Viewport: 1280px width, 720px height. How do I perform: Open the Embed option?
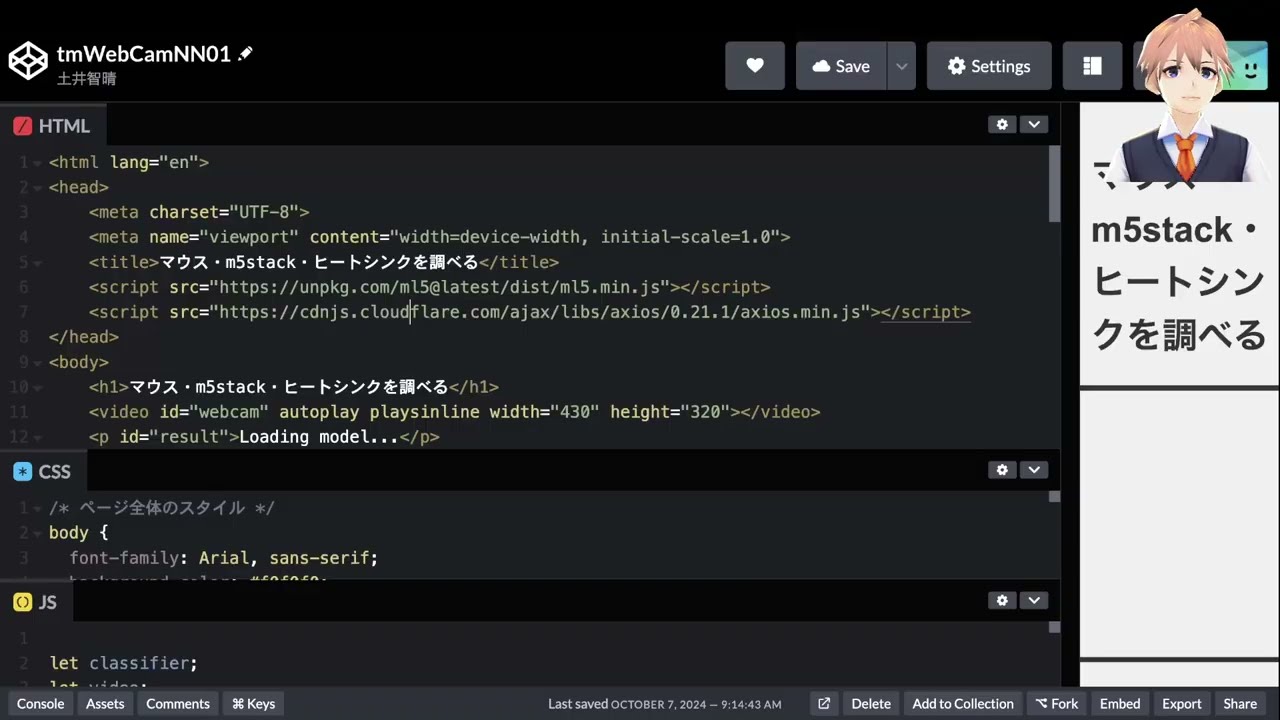click(x=1120, y=704)
